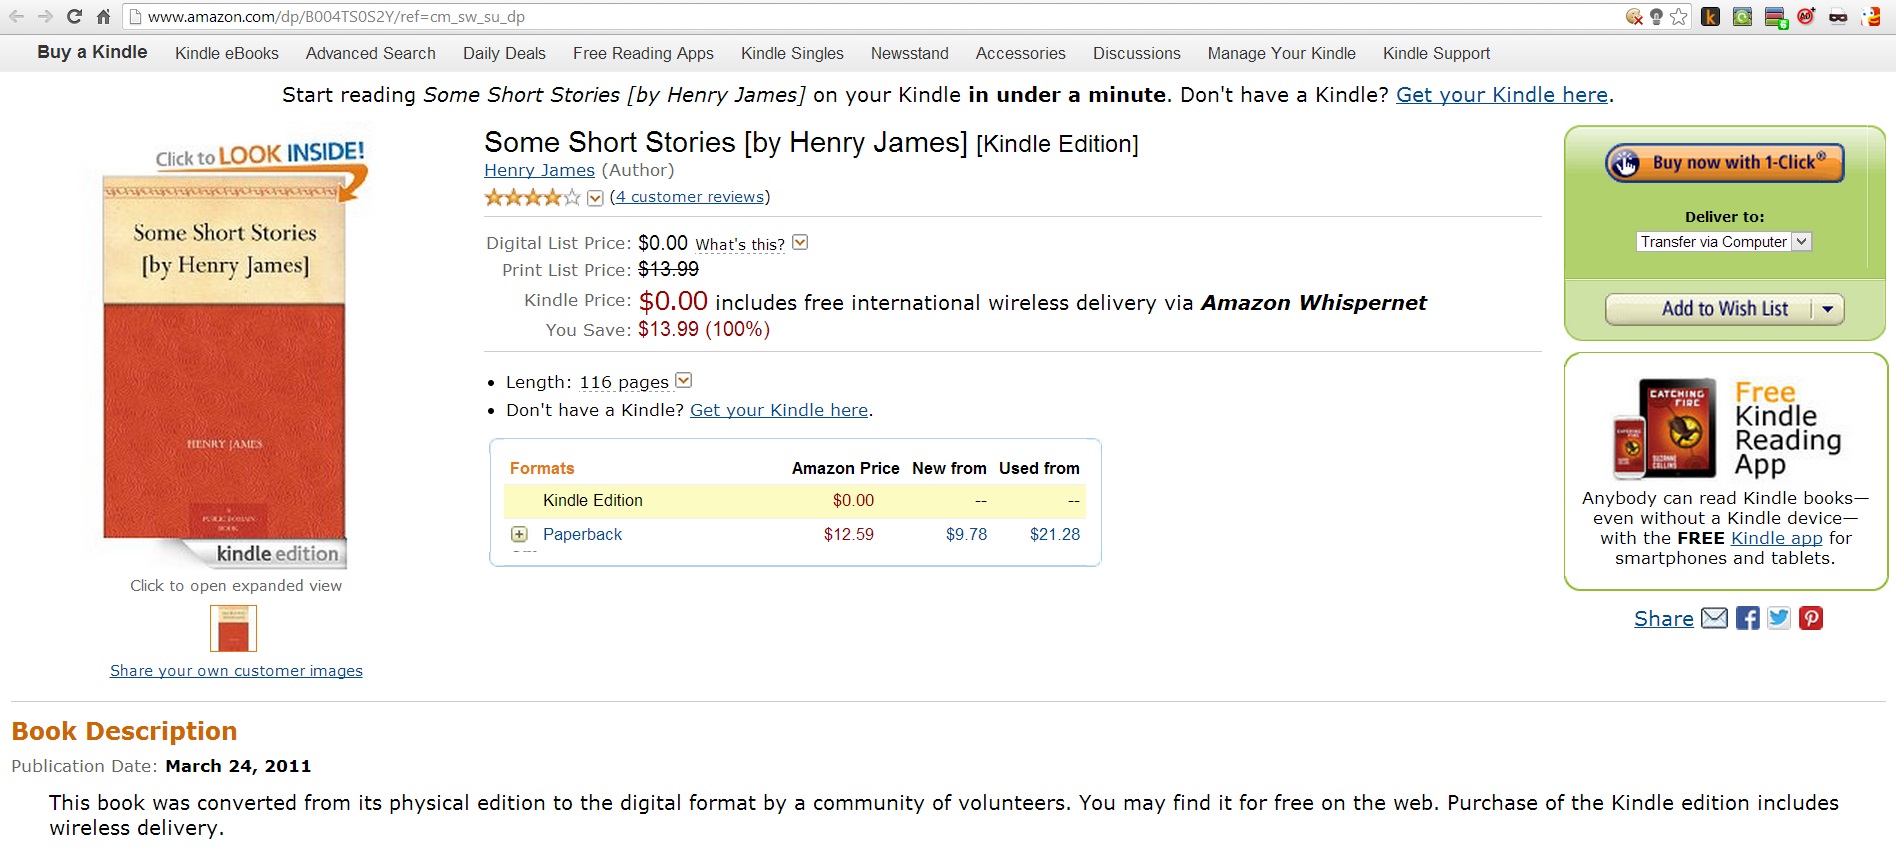
Task: Open the Share your own customer images link
Action: coord(236,671)
